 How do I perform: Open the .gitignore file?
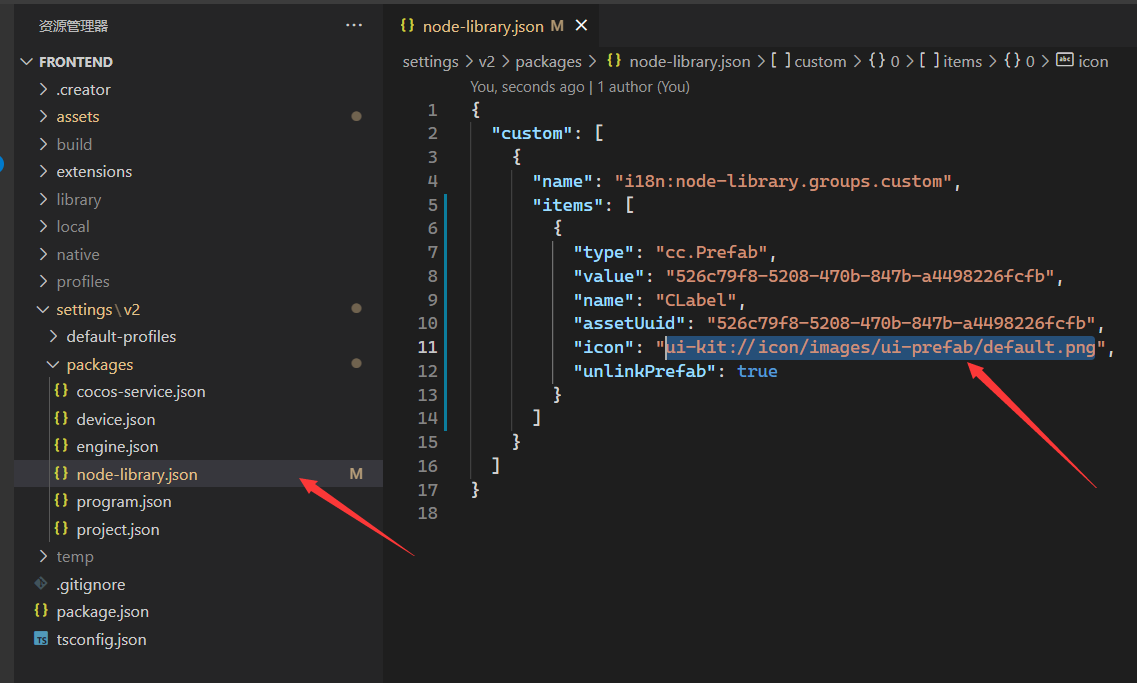(91, 584)
